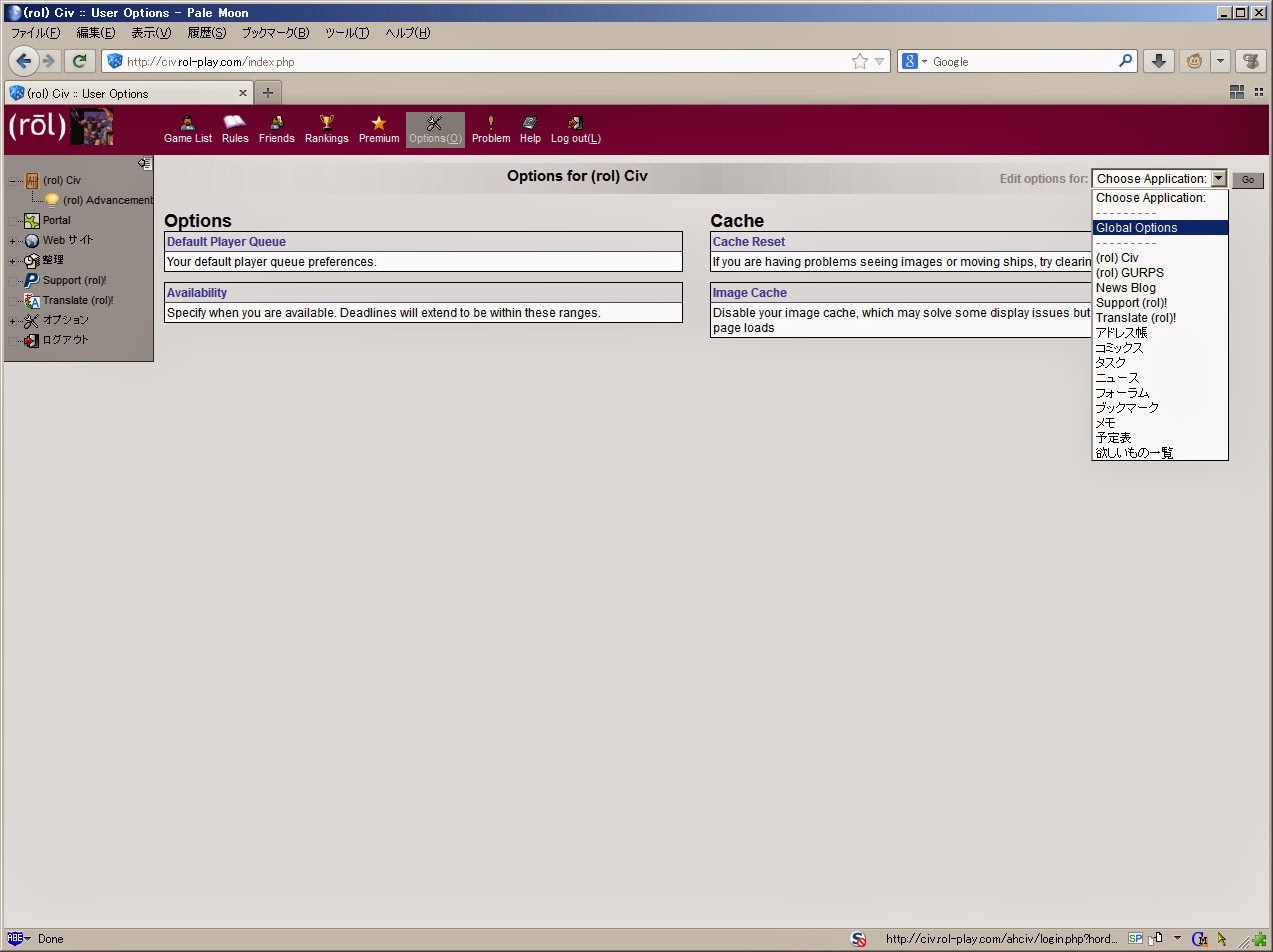Expand the Web サイト tree node
This screenshot has width=1273, height=952.
pos(13,241)
